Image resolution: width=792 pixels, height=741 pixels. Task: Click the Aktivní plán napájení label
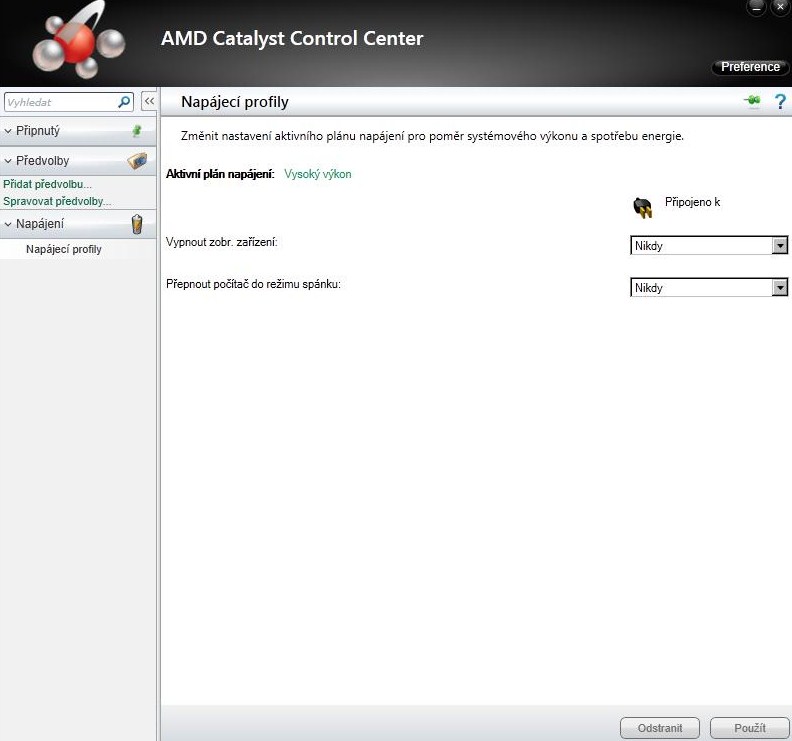click(220, 174)
